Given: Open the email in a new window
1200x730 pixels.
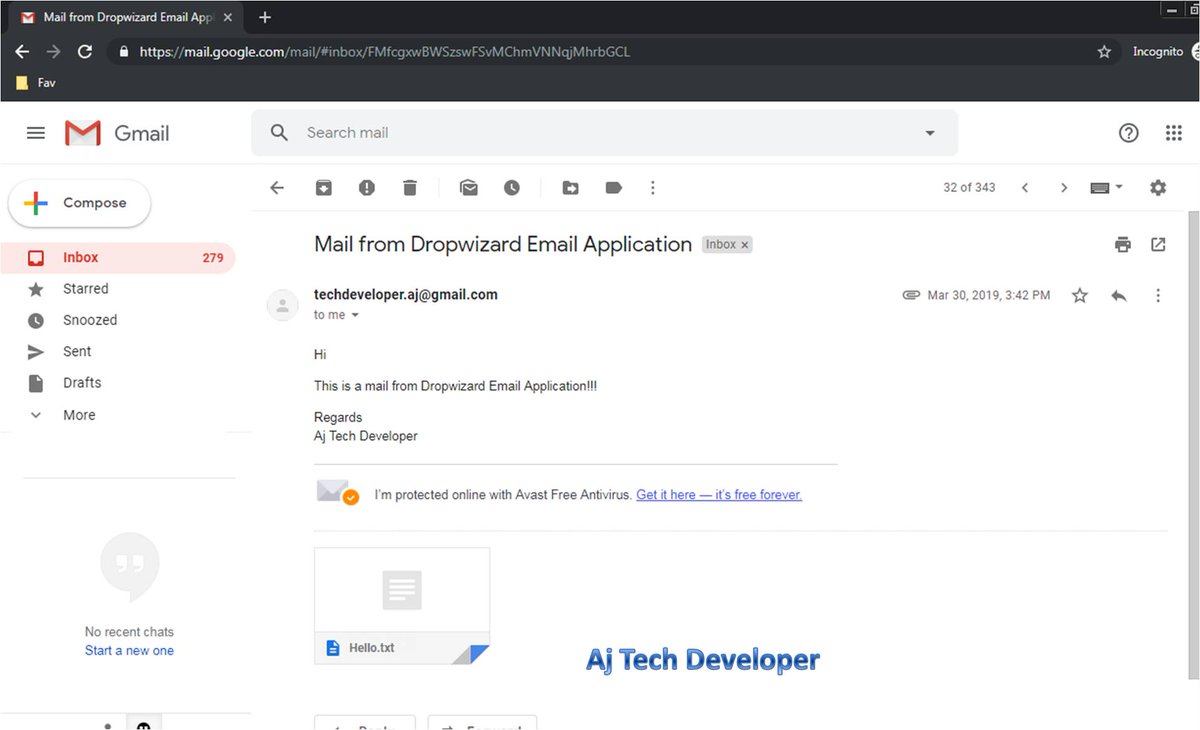Looking at the screenshot, I should tap(1158, 244).
